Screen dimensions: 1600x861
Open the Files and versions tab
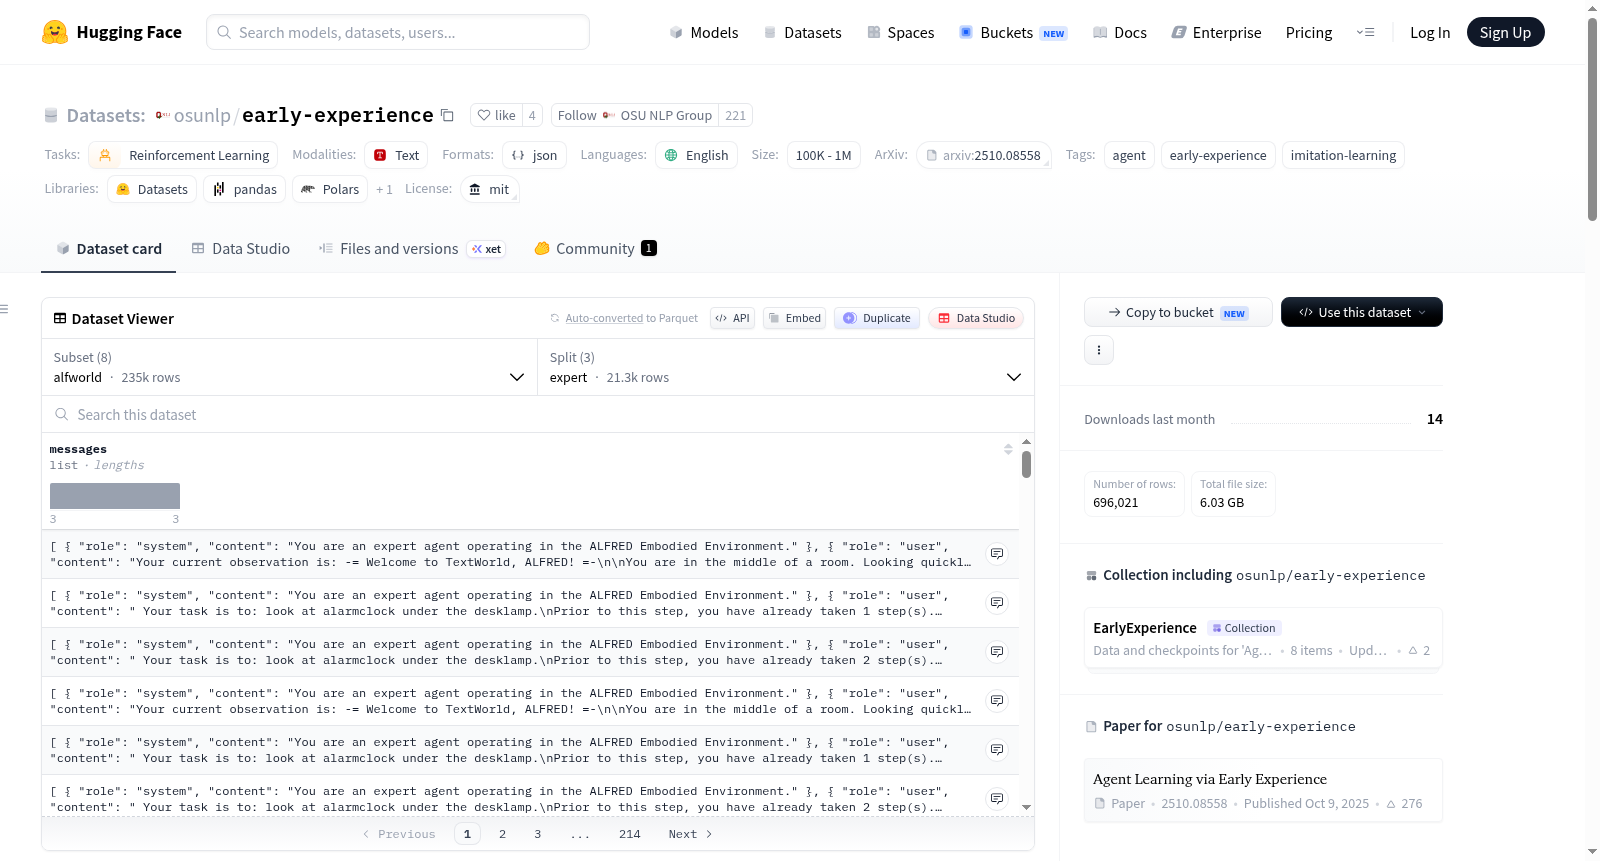click(x=412, y=249)
